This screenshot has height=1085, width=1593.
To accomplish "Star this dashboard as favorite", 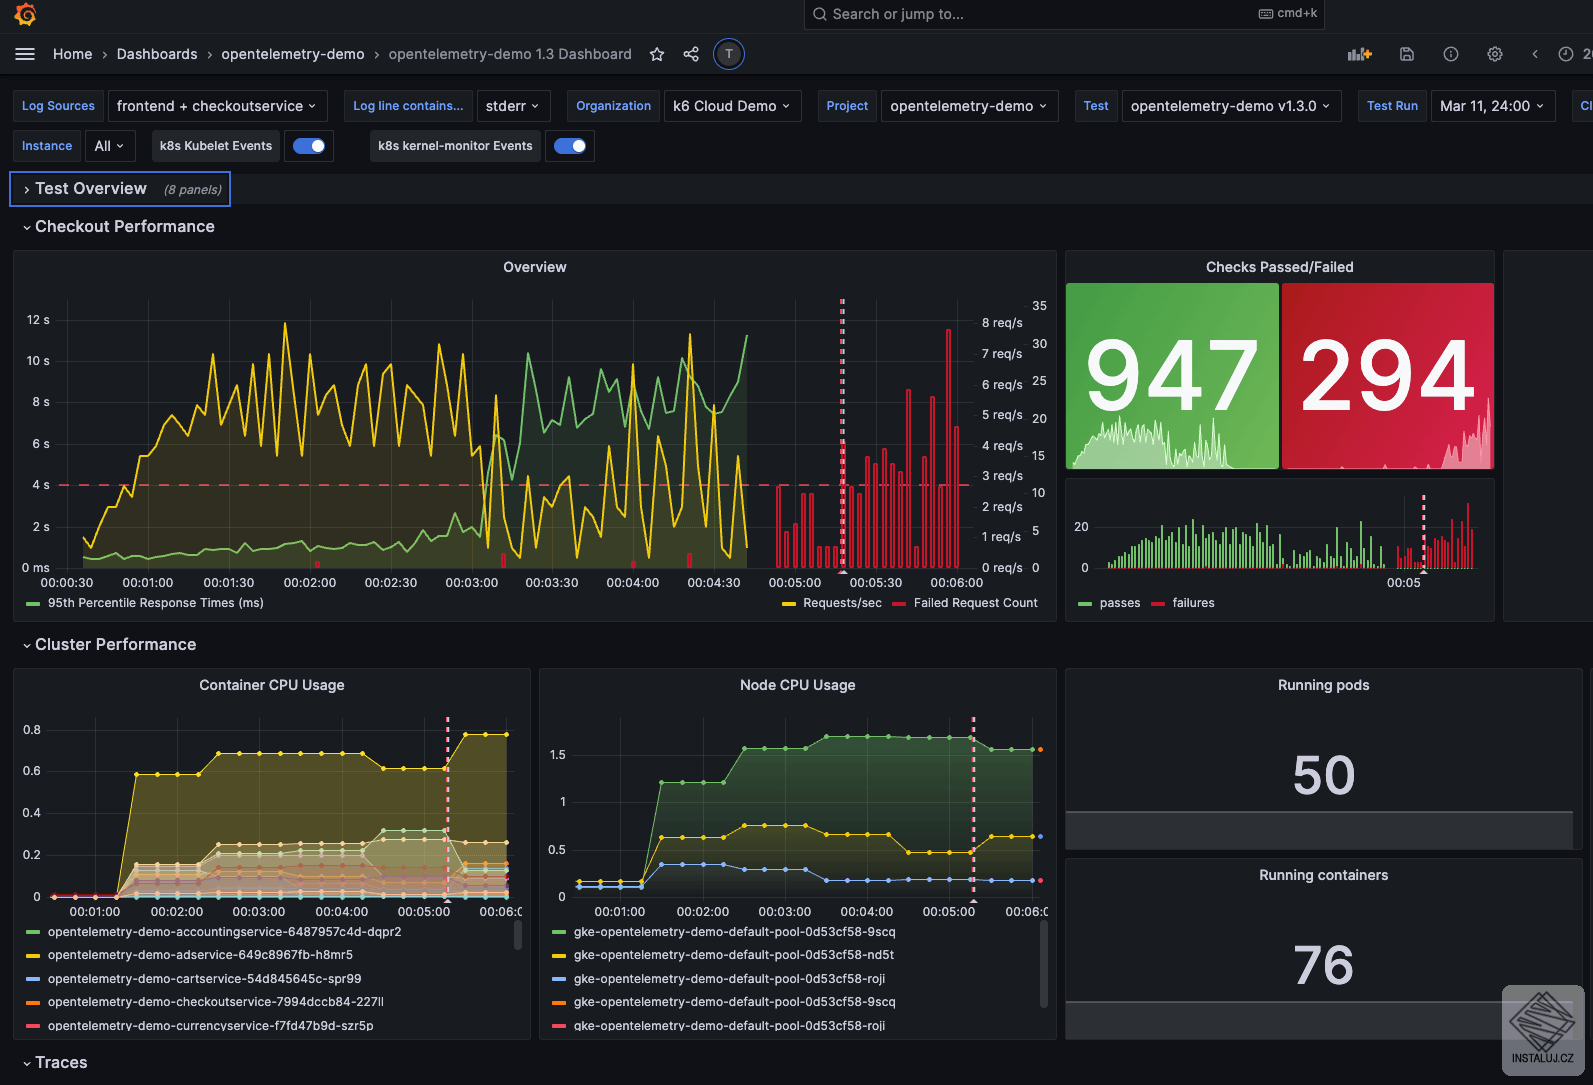I will [657, 54].
